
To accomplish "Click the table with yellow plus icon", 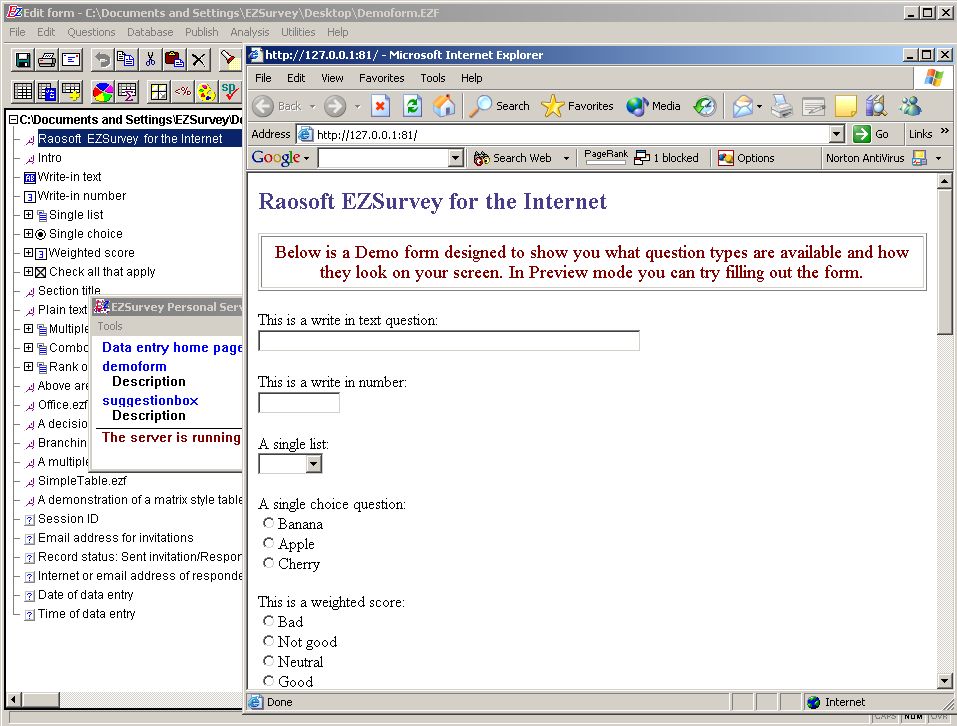I will [71, 92].
